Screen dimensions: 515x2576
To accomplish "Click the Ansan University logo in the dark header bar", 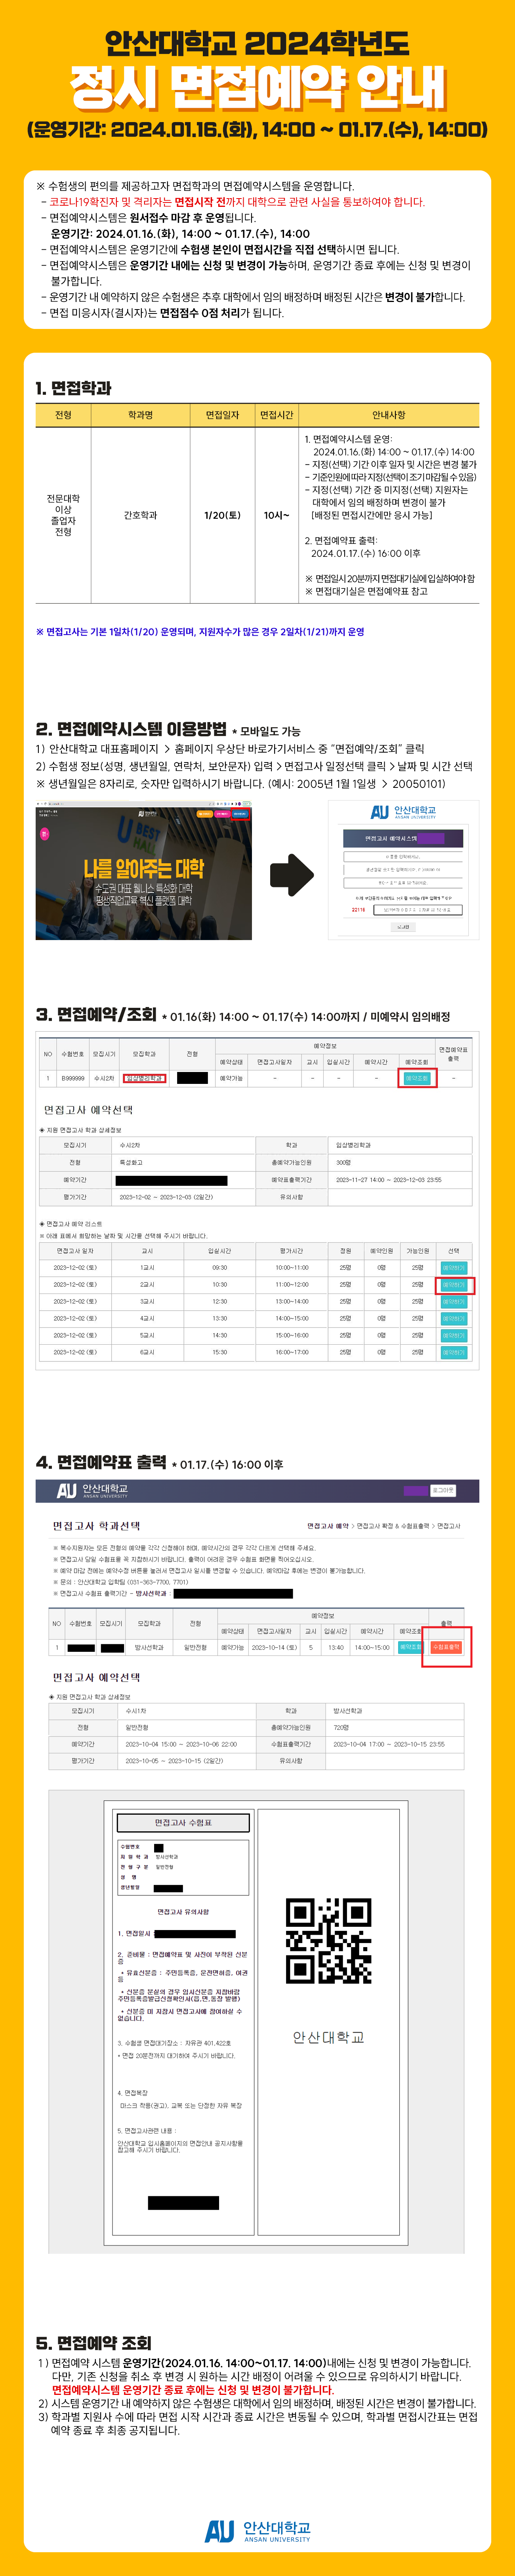I will (92, 1490).
